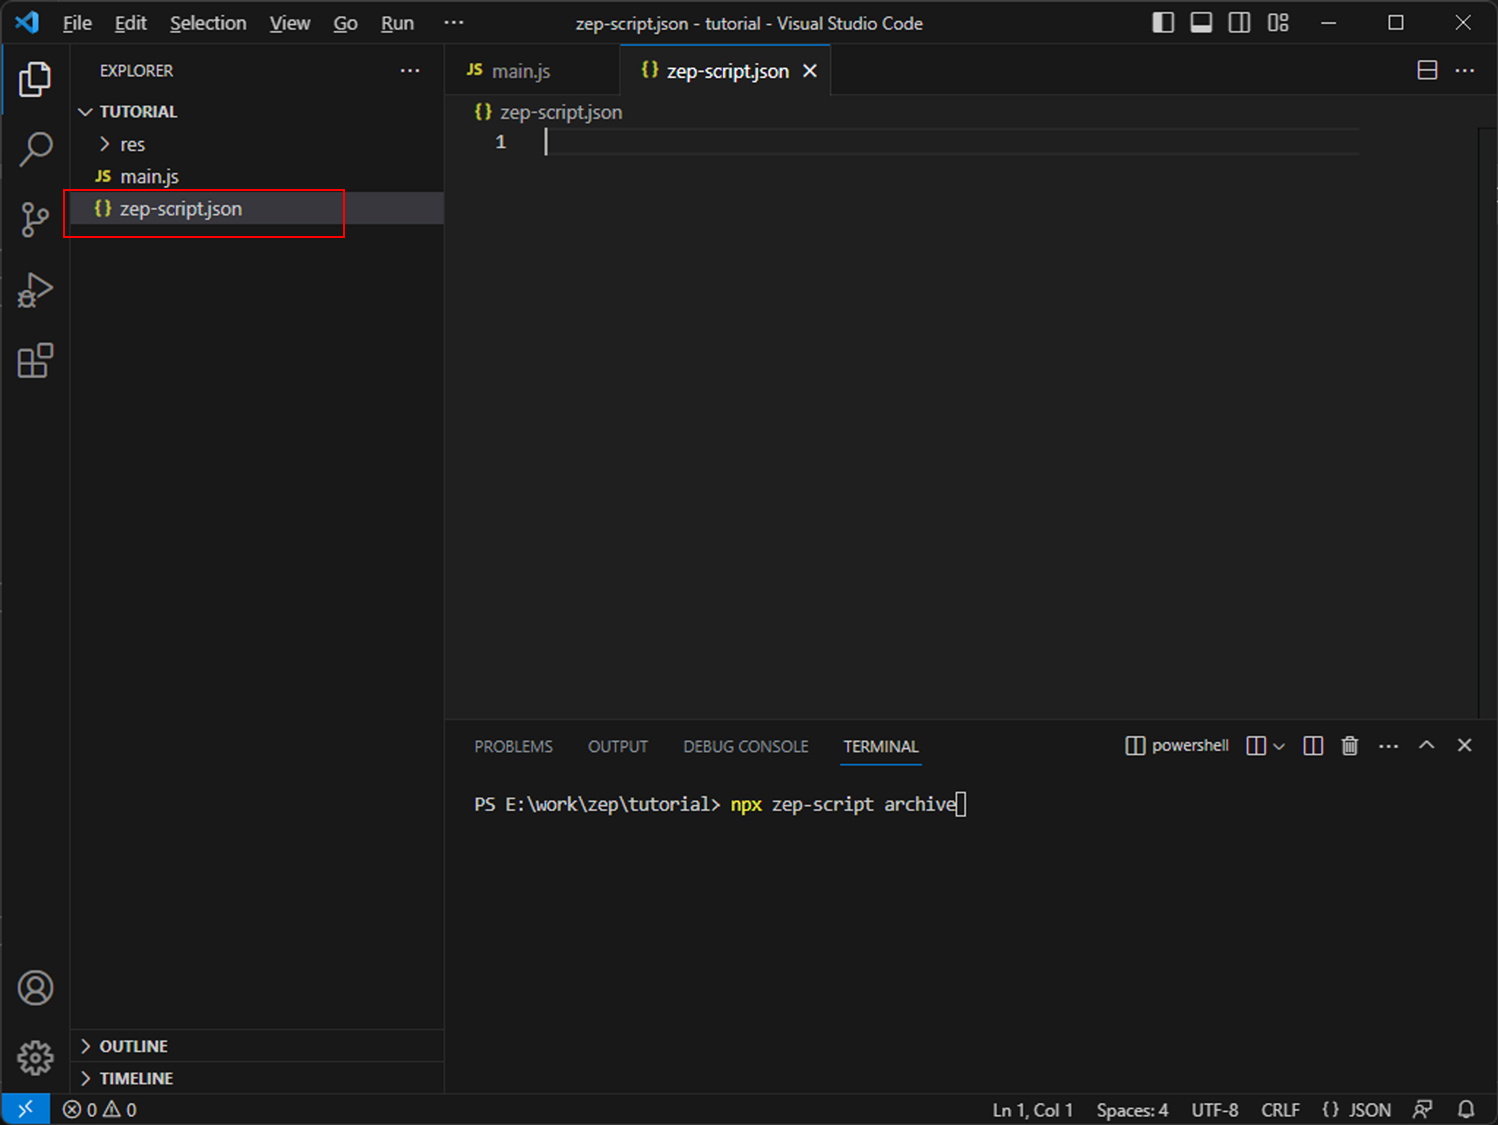Open the Accounts menu icon
This screenshot has height=1125, width=1498.
[x=35, y=988]
